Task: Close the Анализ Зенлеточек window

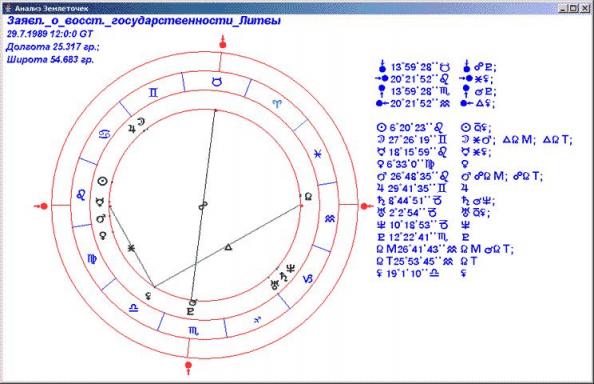Action: pos(585,8)
